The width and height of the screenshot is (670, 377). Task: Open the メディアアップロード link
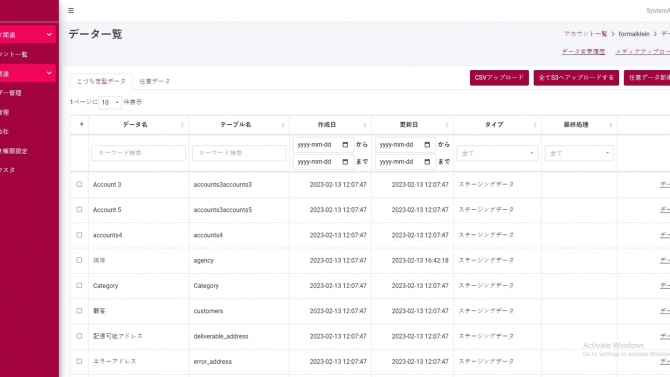point(643,52)
